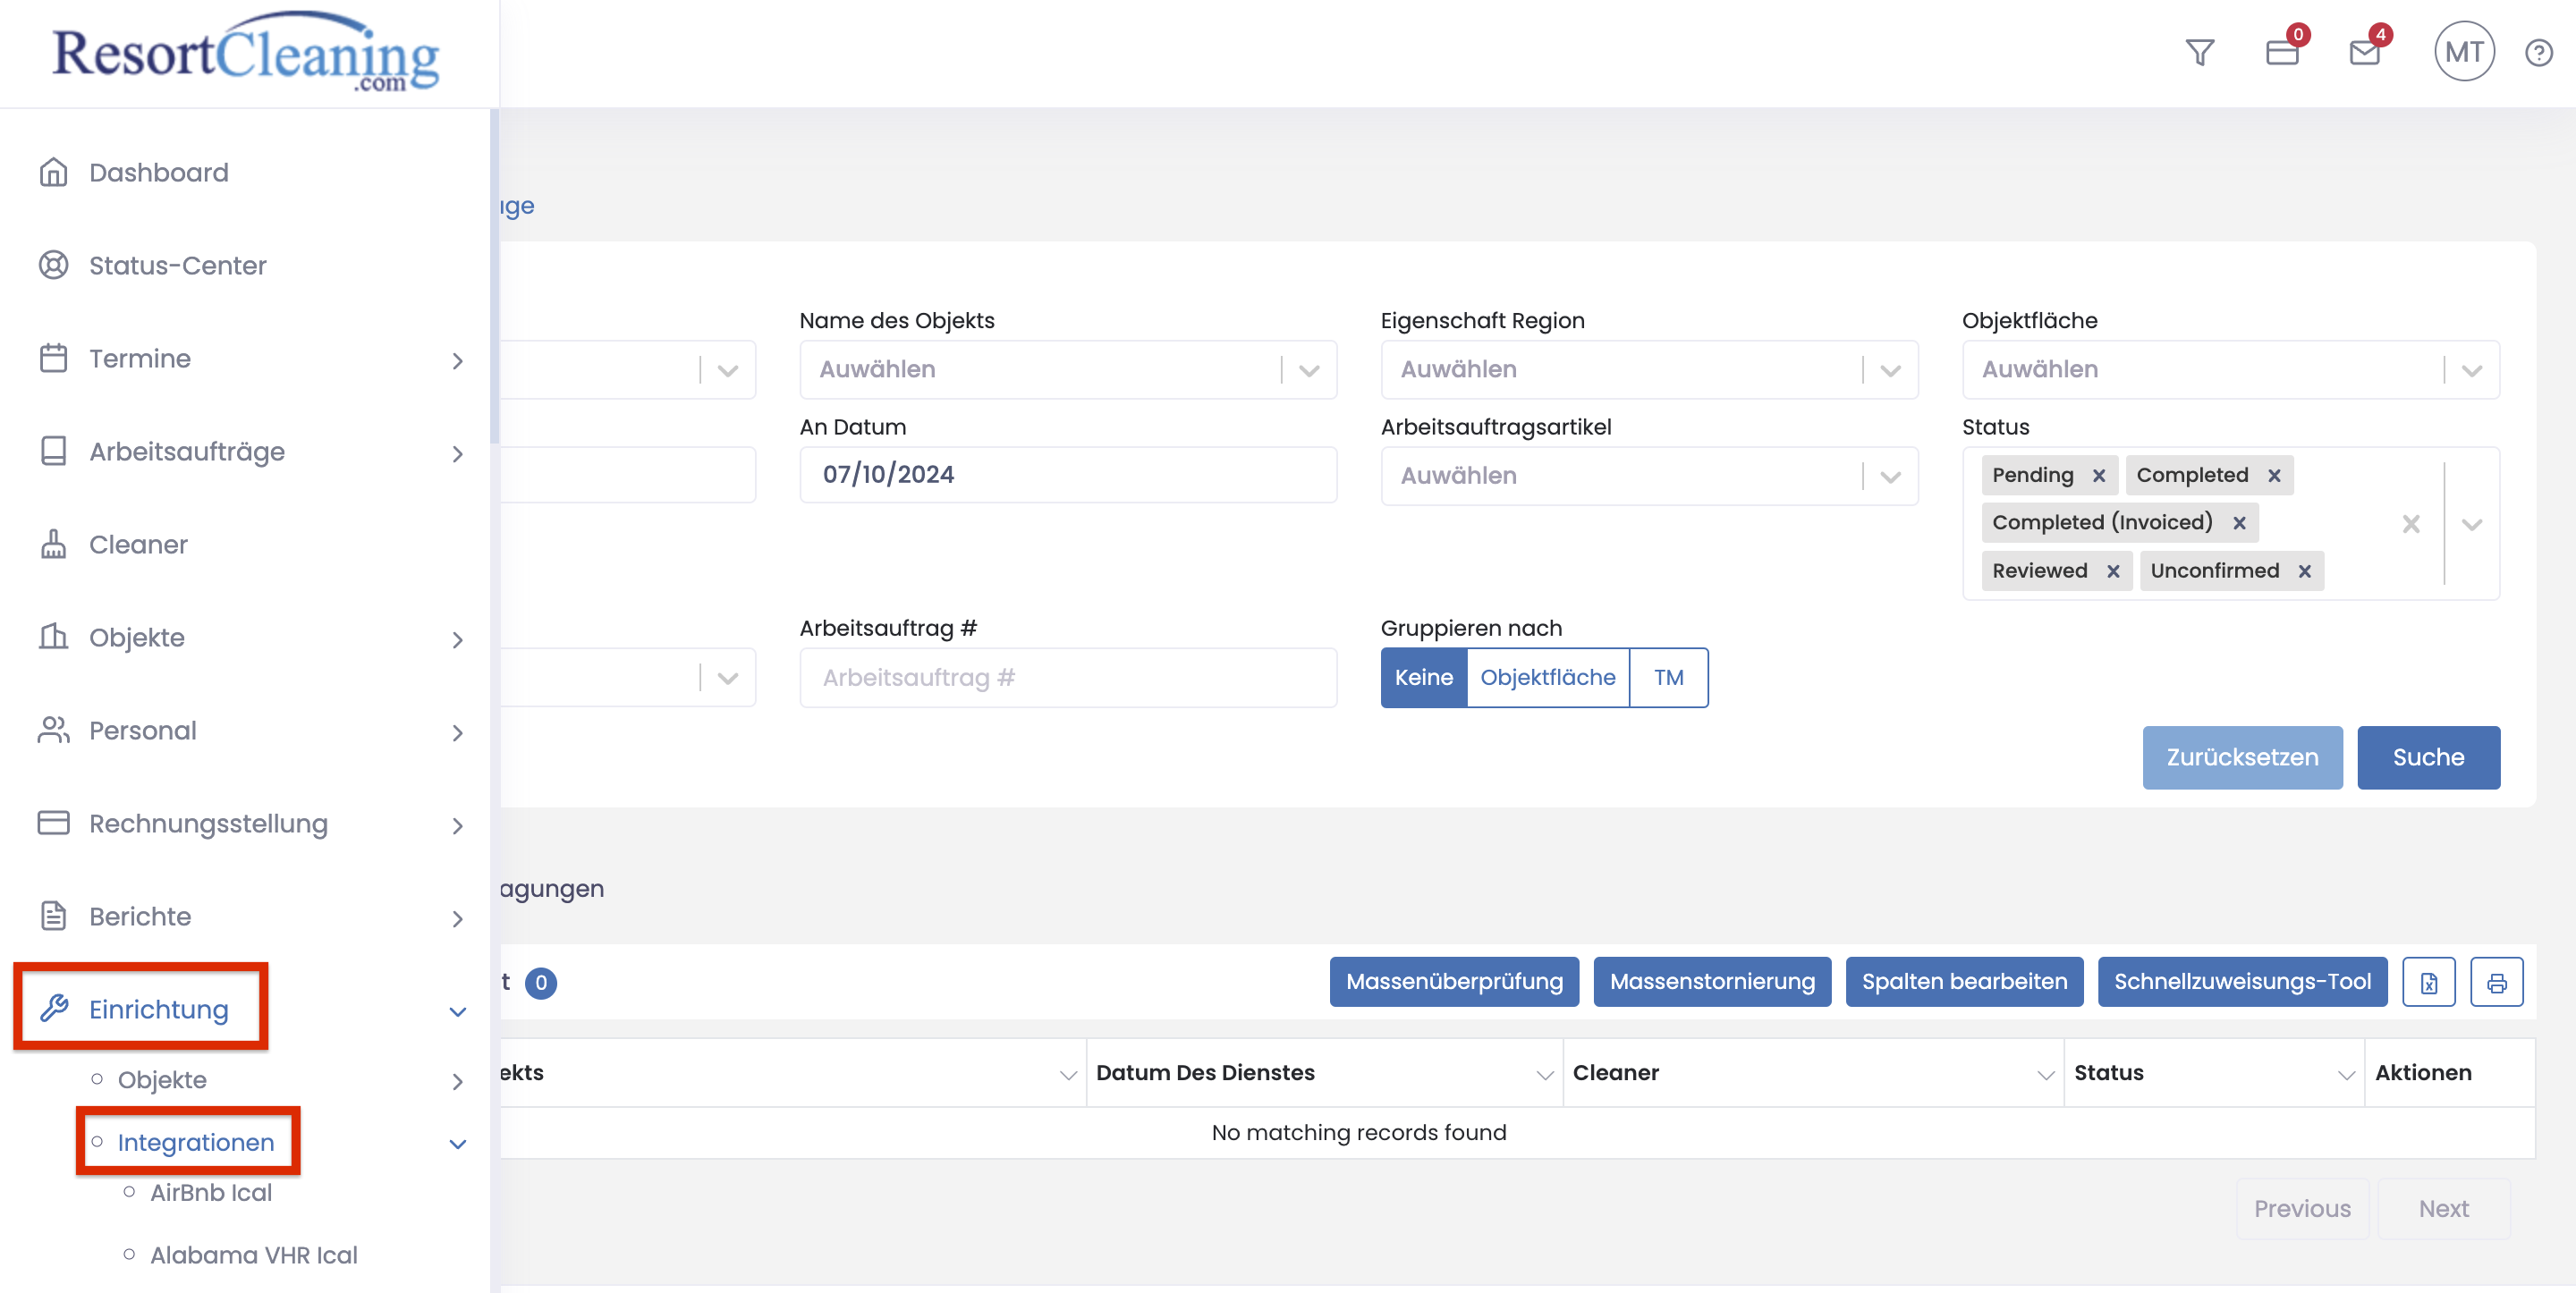Click the filter funnel icon in header
2576x1293 pixels.
(2199, 52)
